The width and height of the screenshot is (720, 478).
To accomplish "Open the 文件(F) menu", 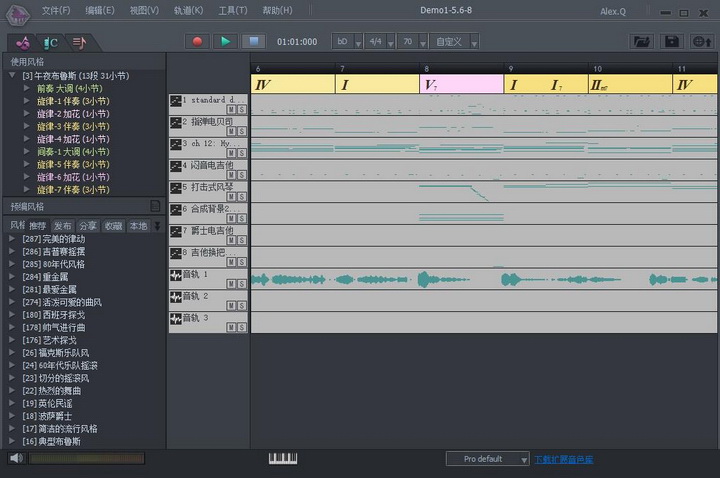I will pyautogui.click(x=56, y=10).
